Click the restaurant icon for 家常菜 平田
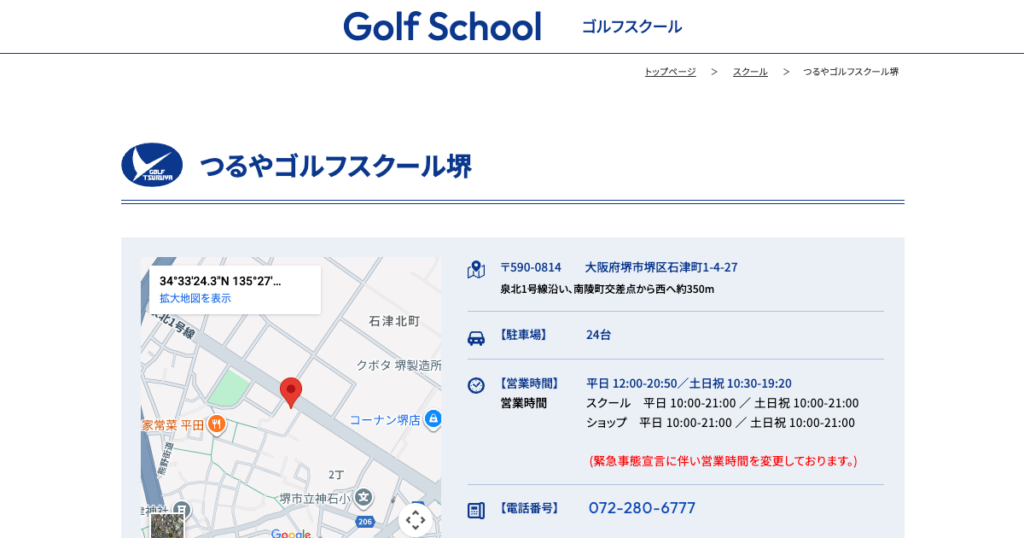1024x538 pixels. coord(217,425)
